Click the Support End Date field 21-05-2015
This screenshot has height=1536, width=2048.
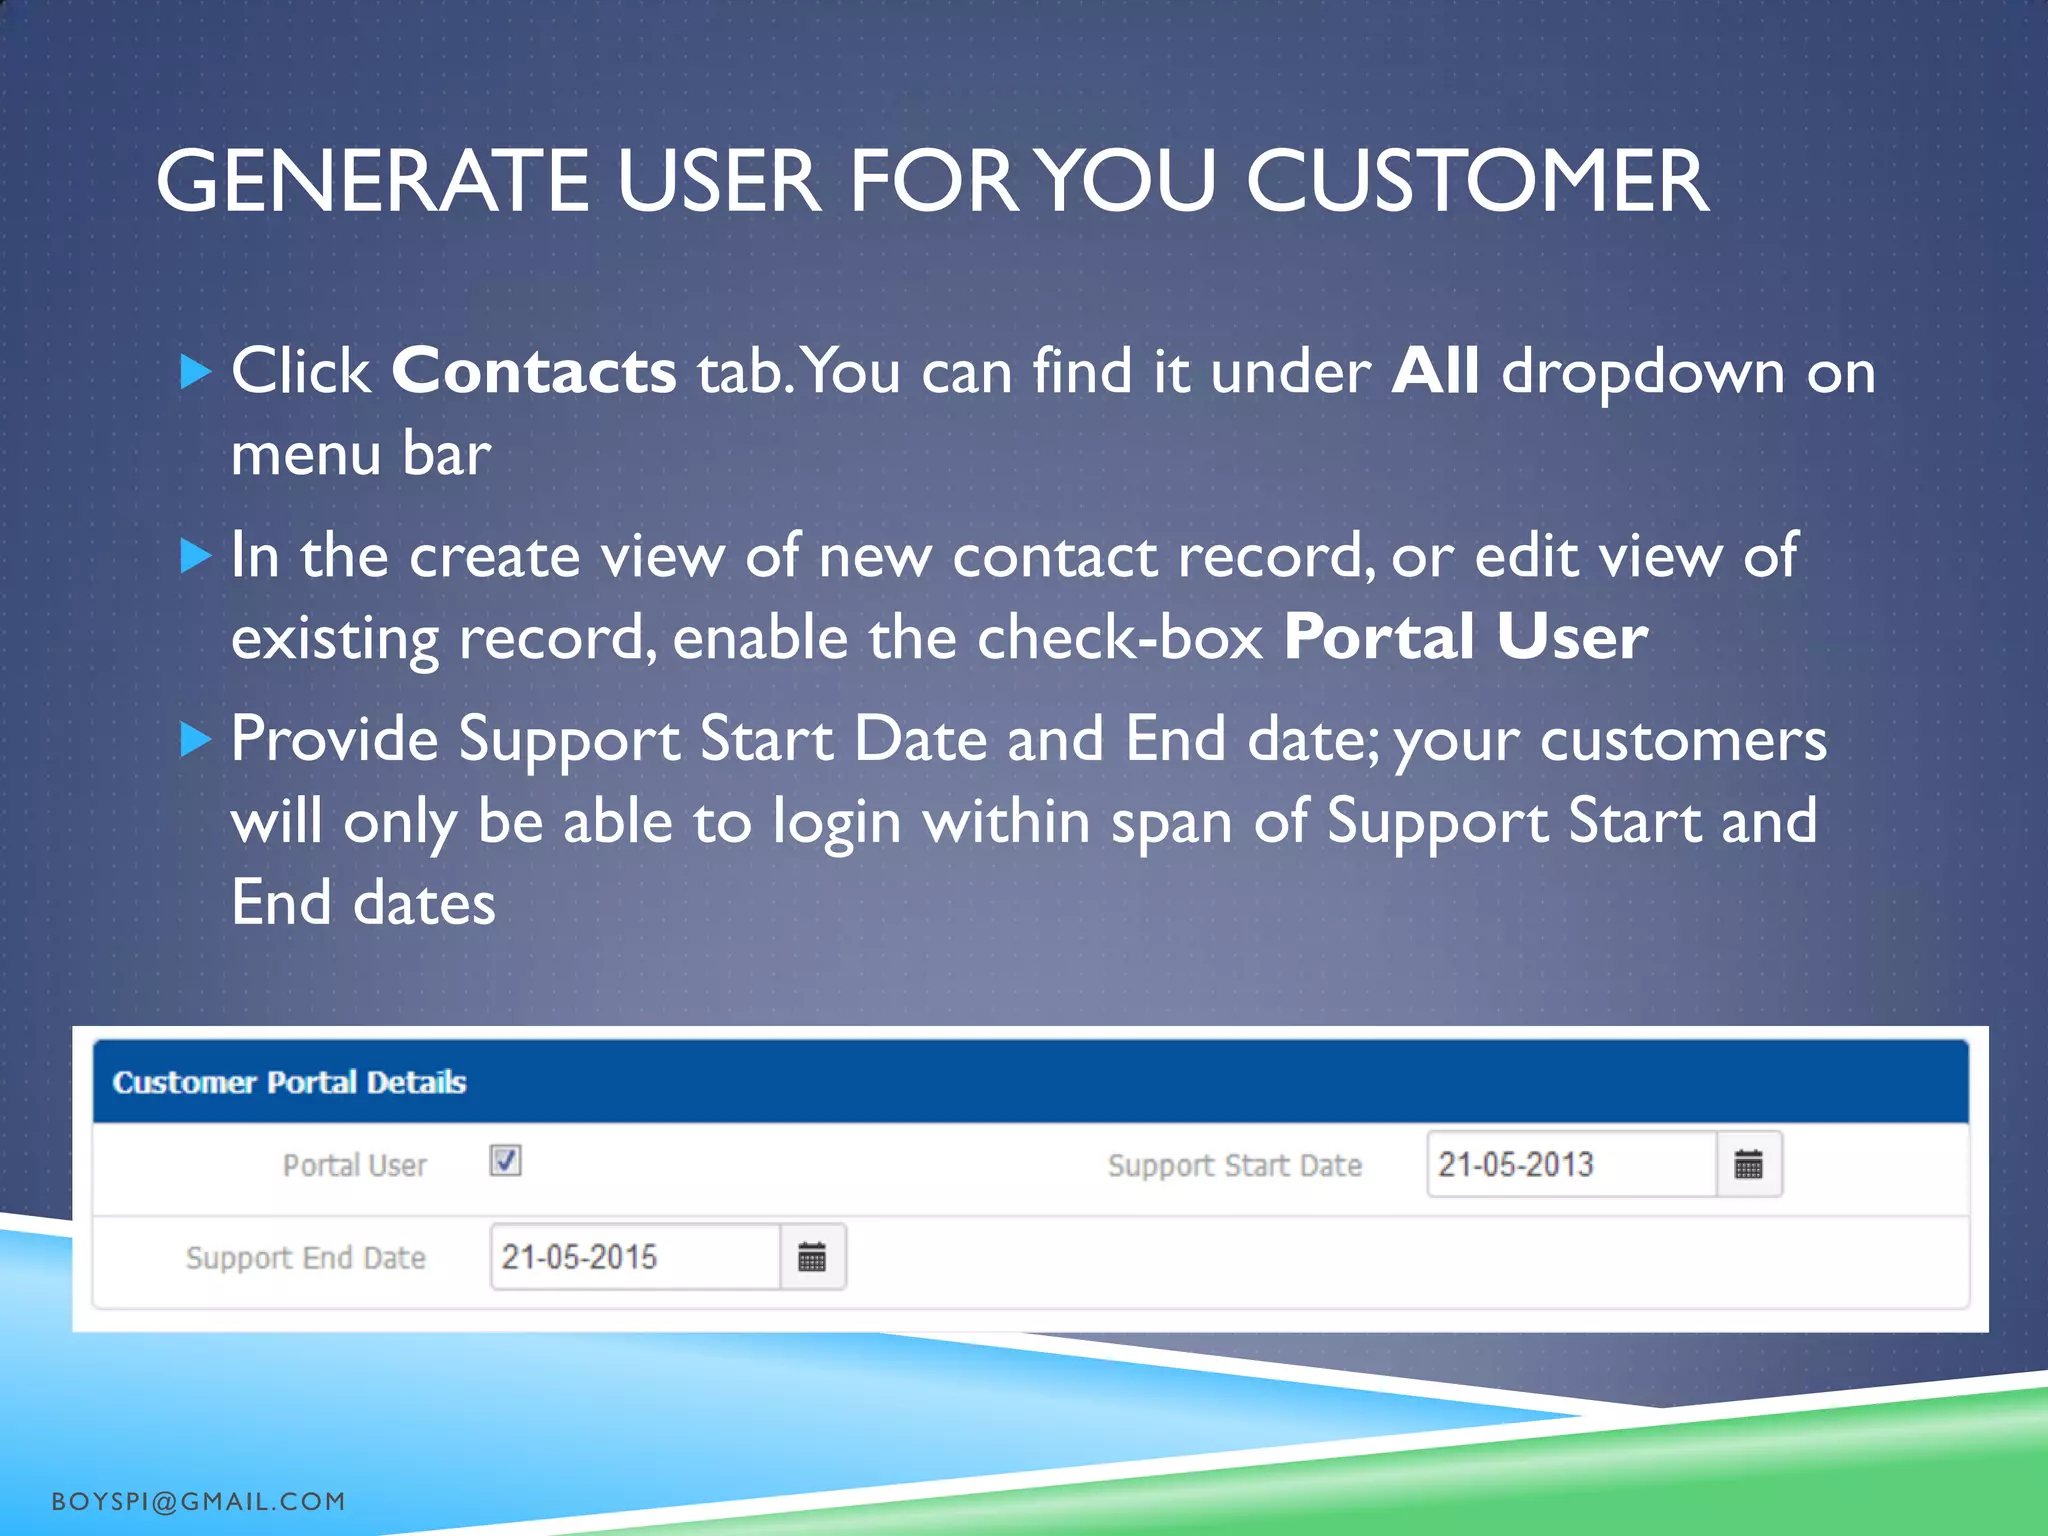(x=636, y=1257)
